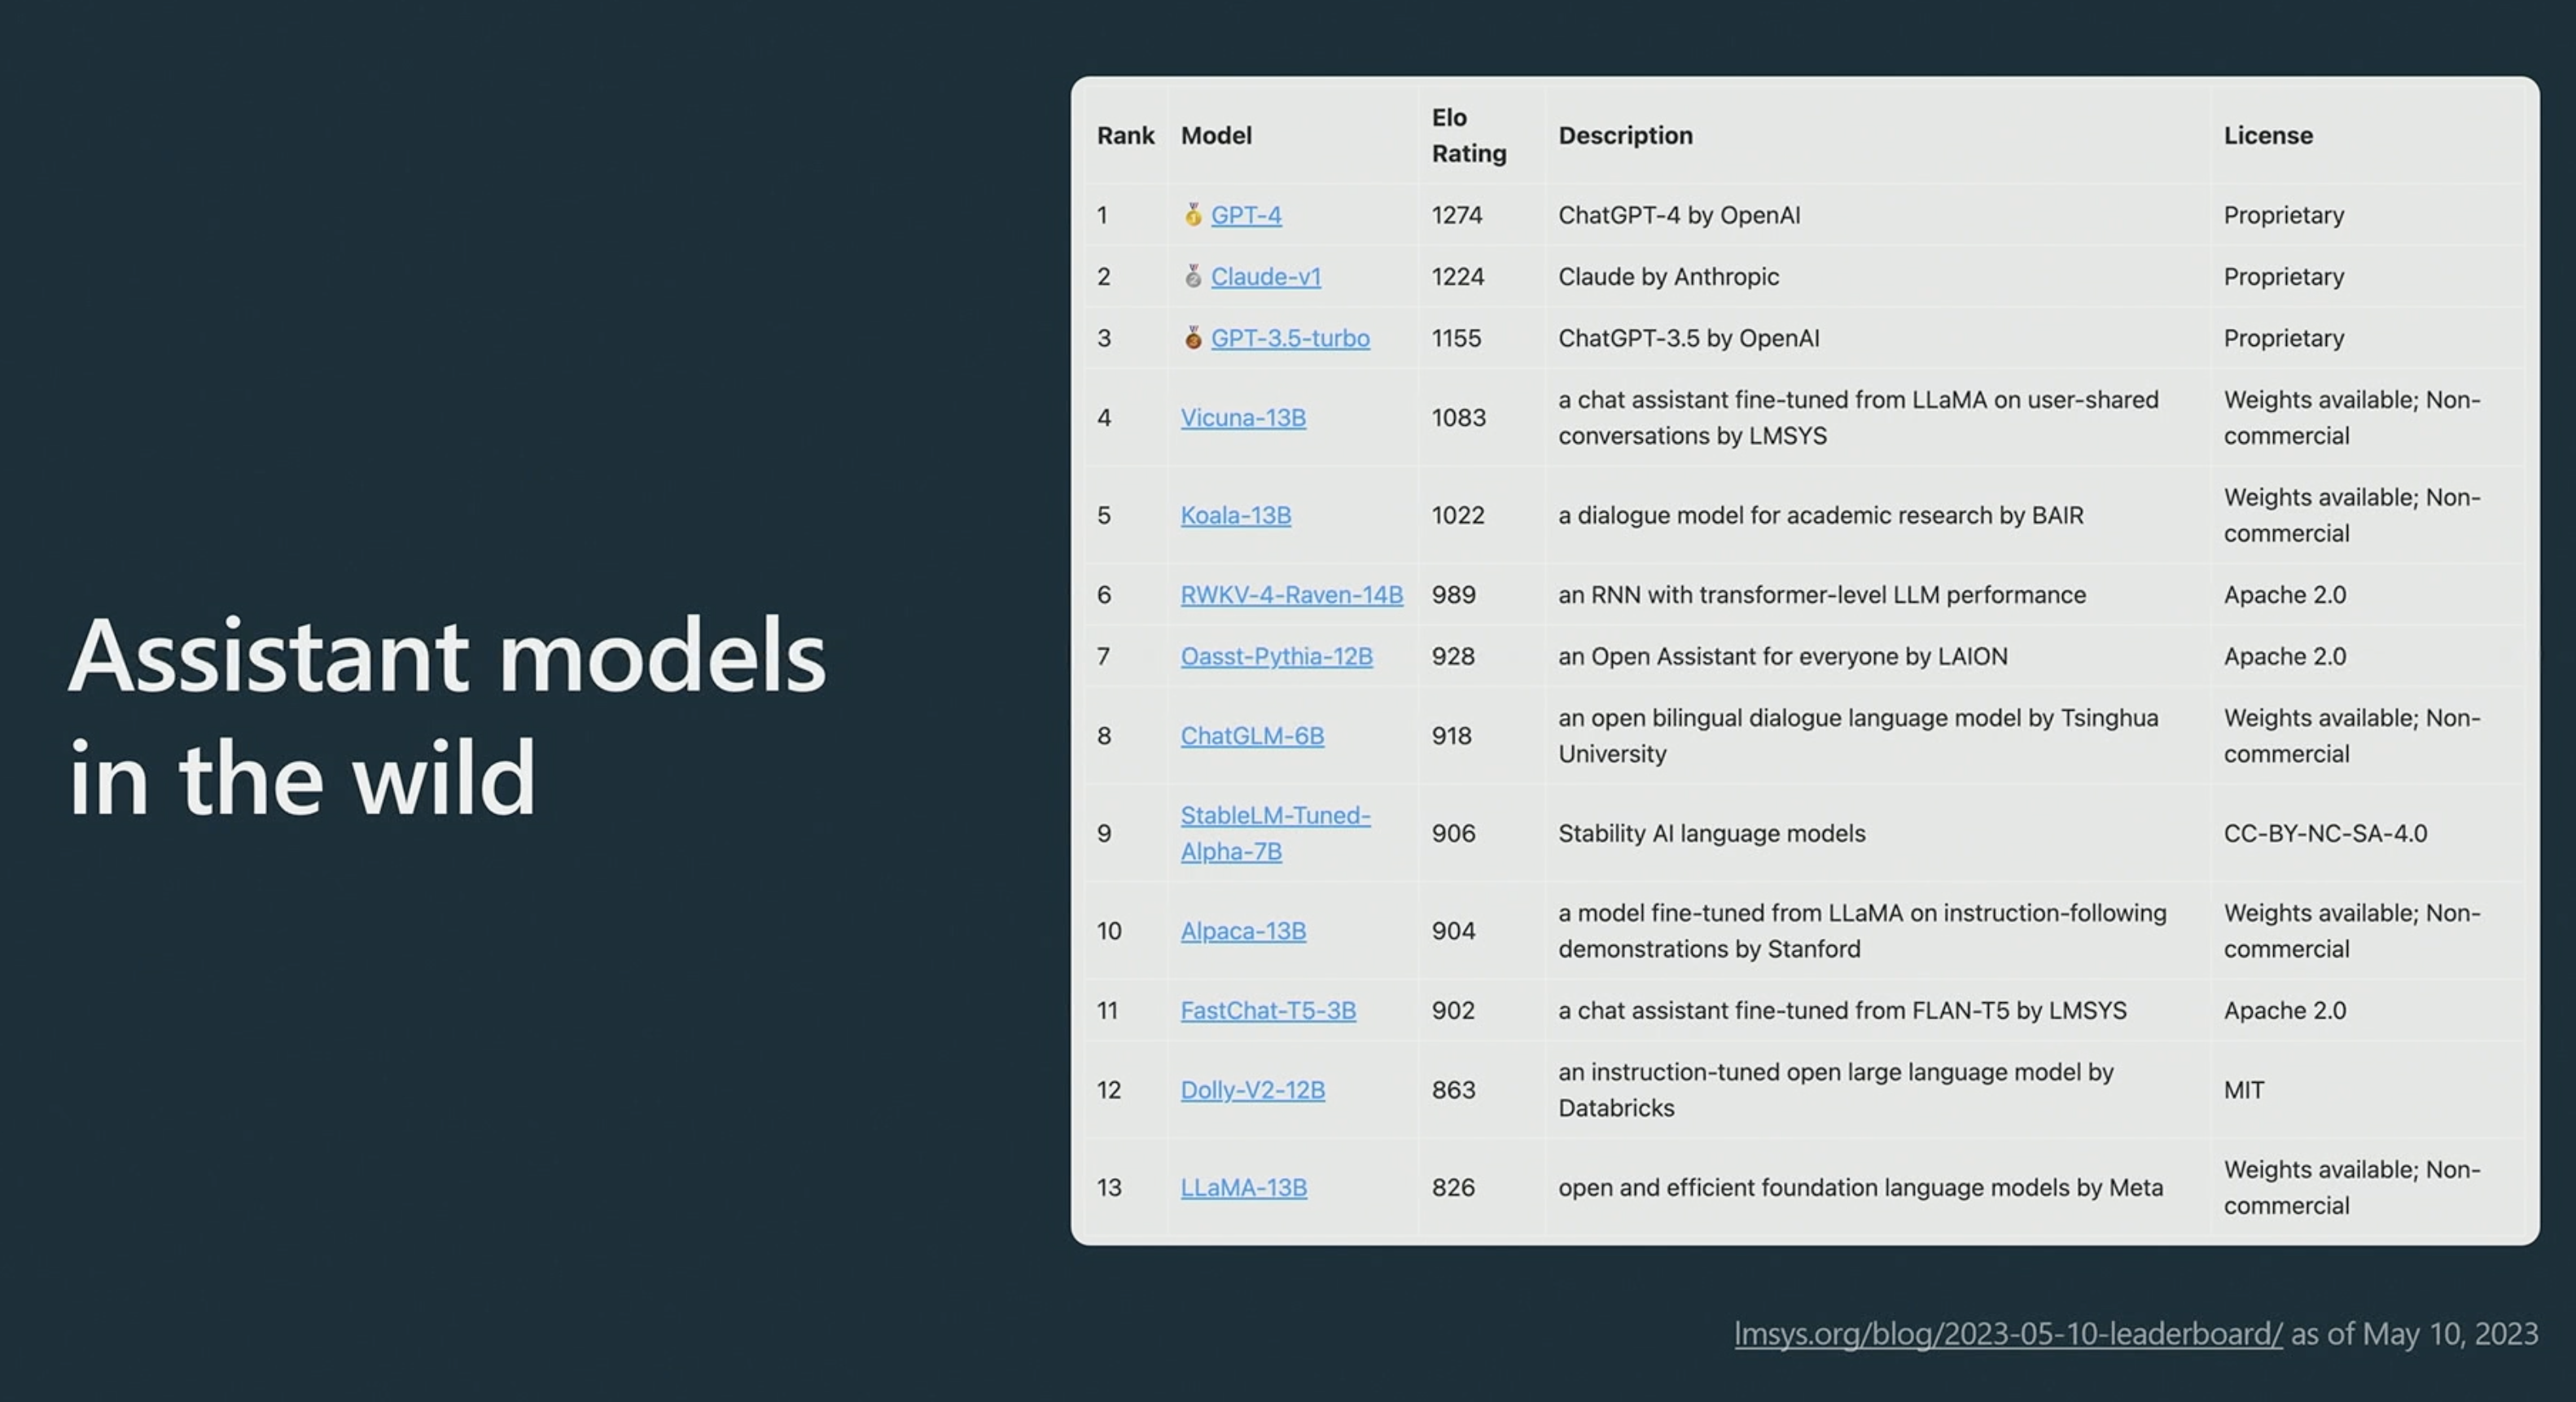The width and height of the screenshot is (2576, 1402).
Task: Click the gold medal icon beside GPT-4
Action: click(1193, 215)
